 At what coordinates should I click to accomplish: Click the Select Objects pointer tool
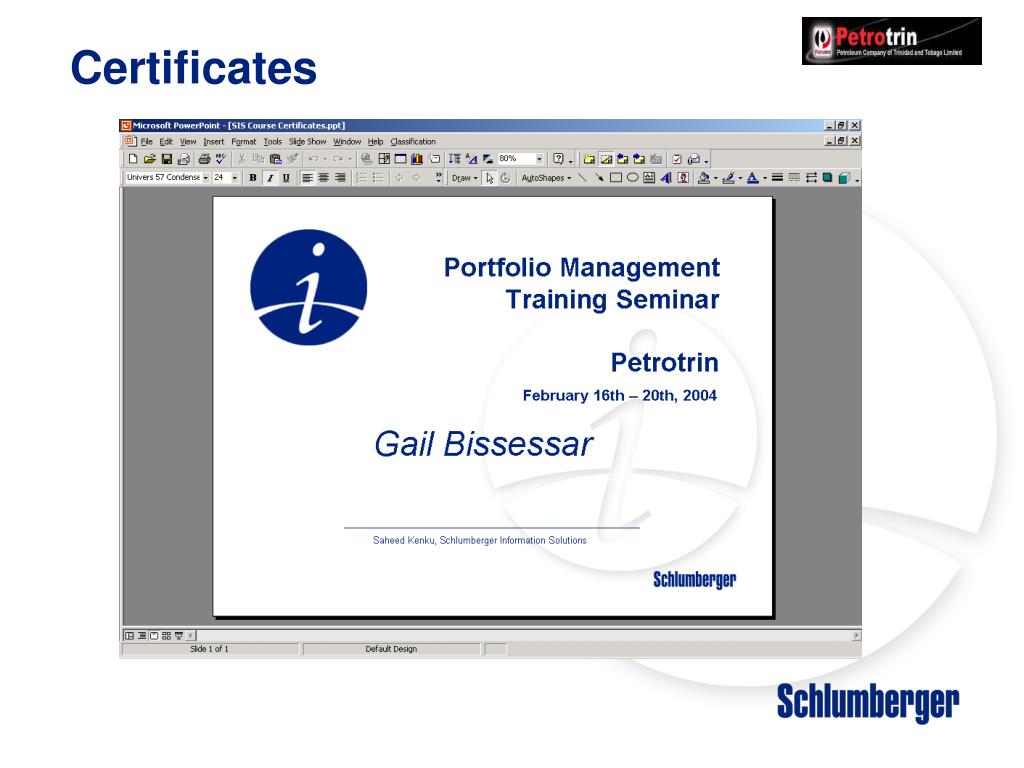point(490,178)
